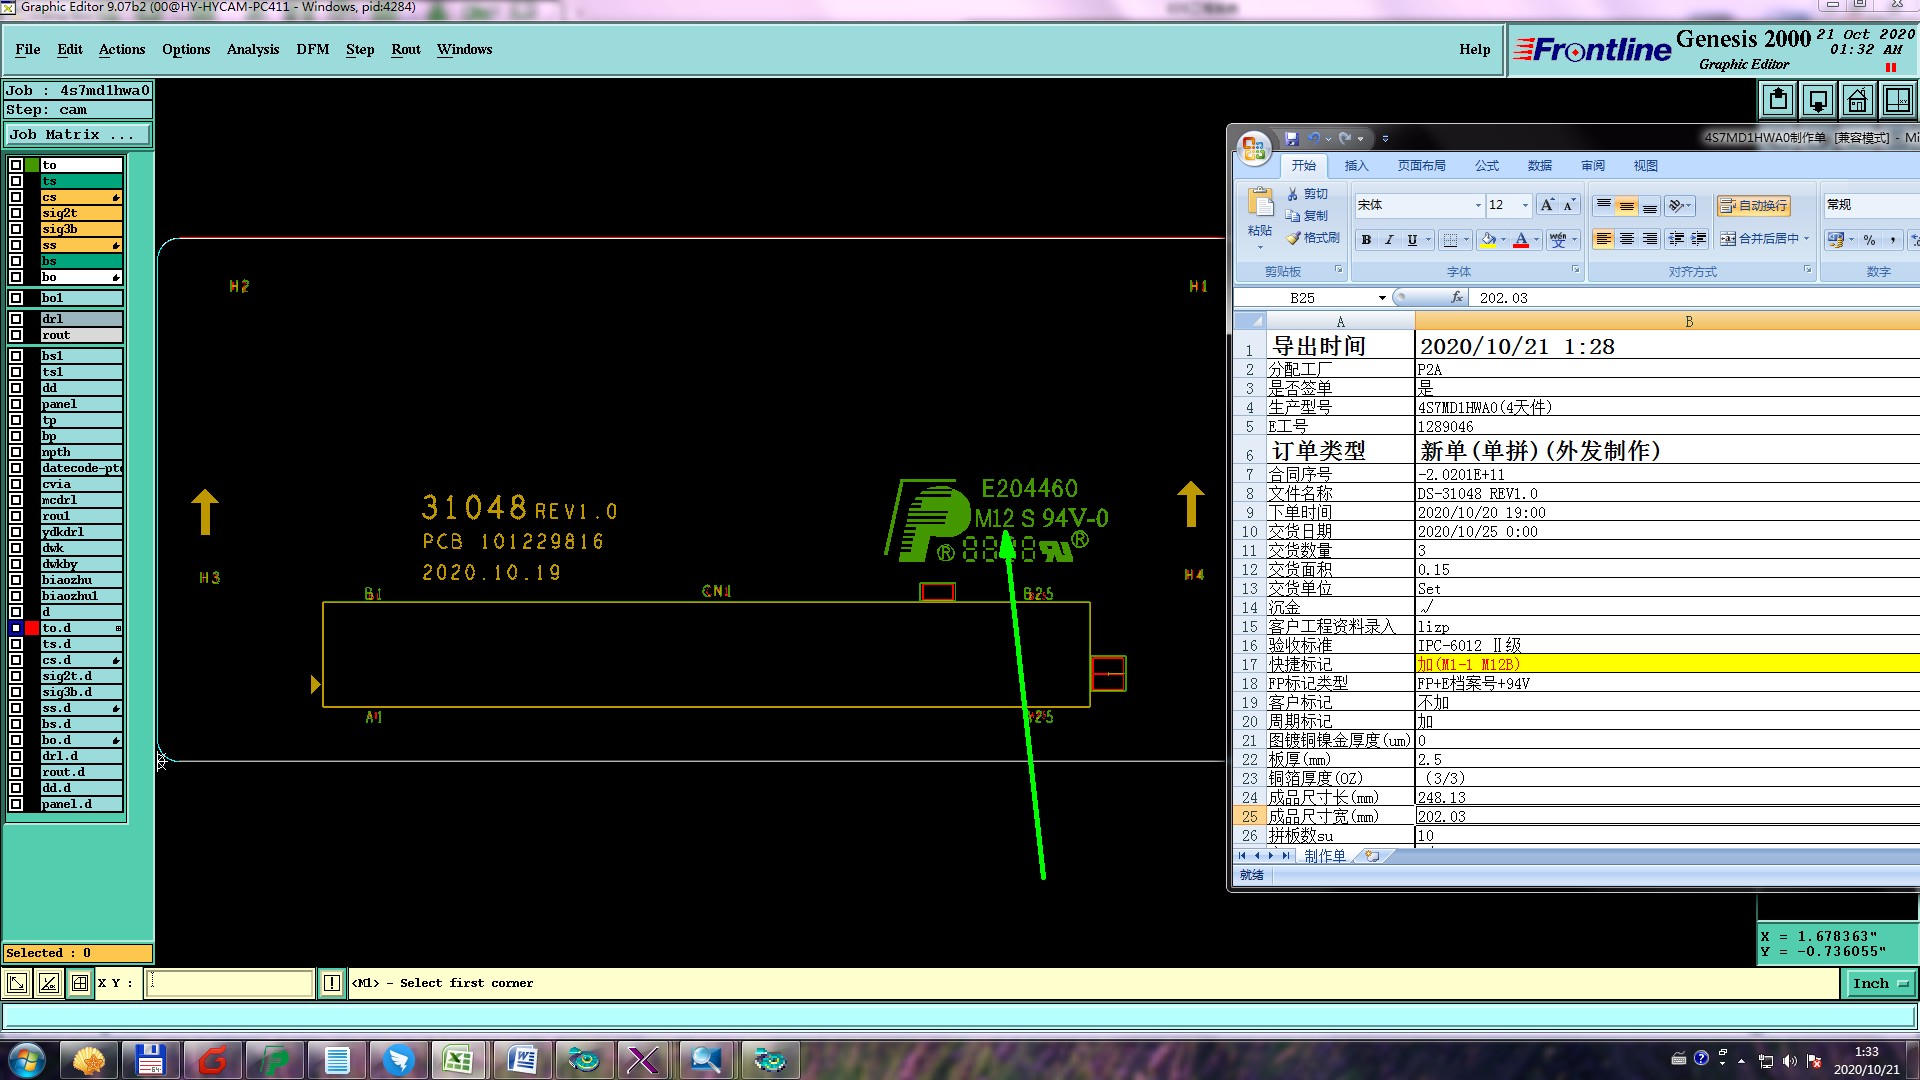Image resolution: width=1920 pixels, height=1080 pixels.
Task: Click the box with up arrow icon
Action: point(1778,101)
